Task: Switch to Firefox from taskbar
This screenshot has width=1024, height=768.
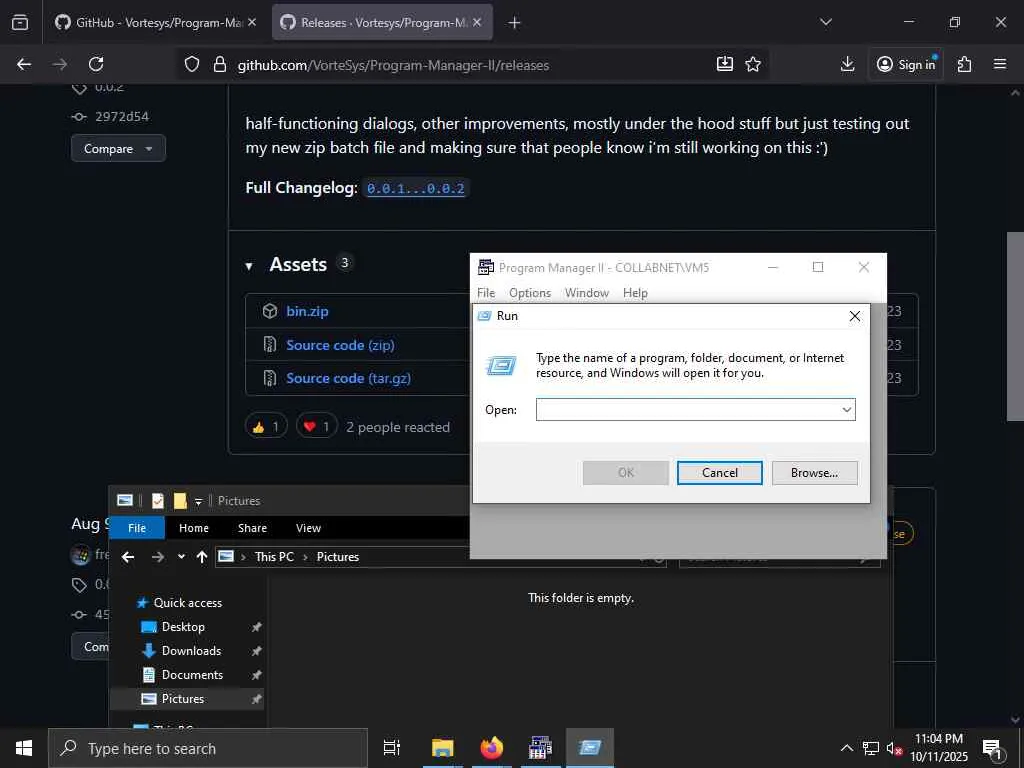Action: (x=492, y=748)
